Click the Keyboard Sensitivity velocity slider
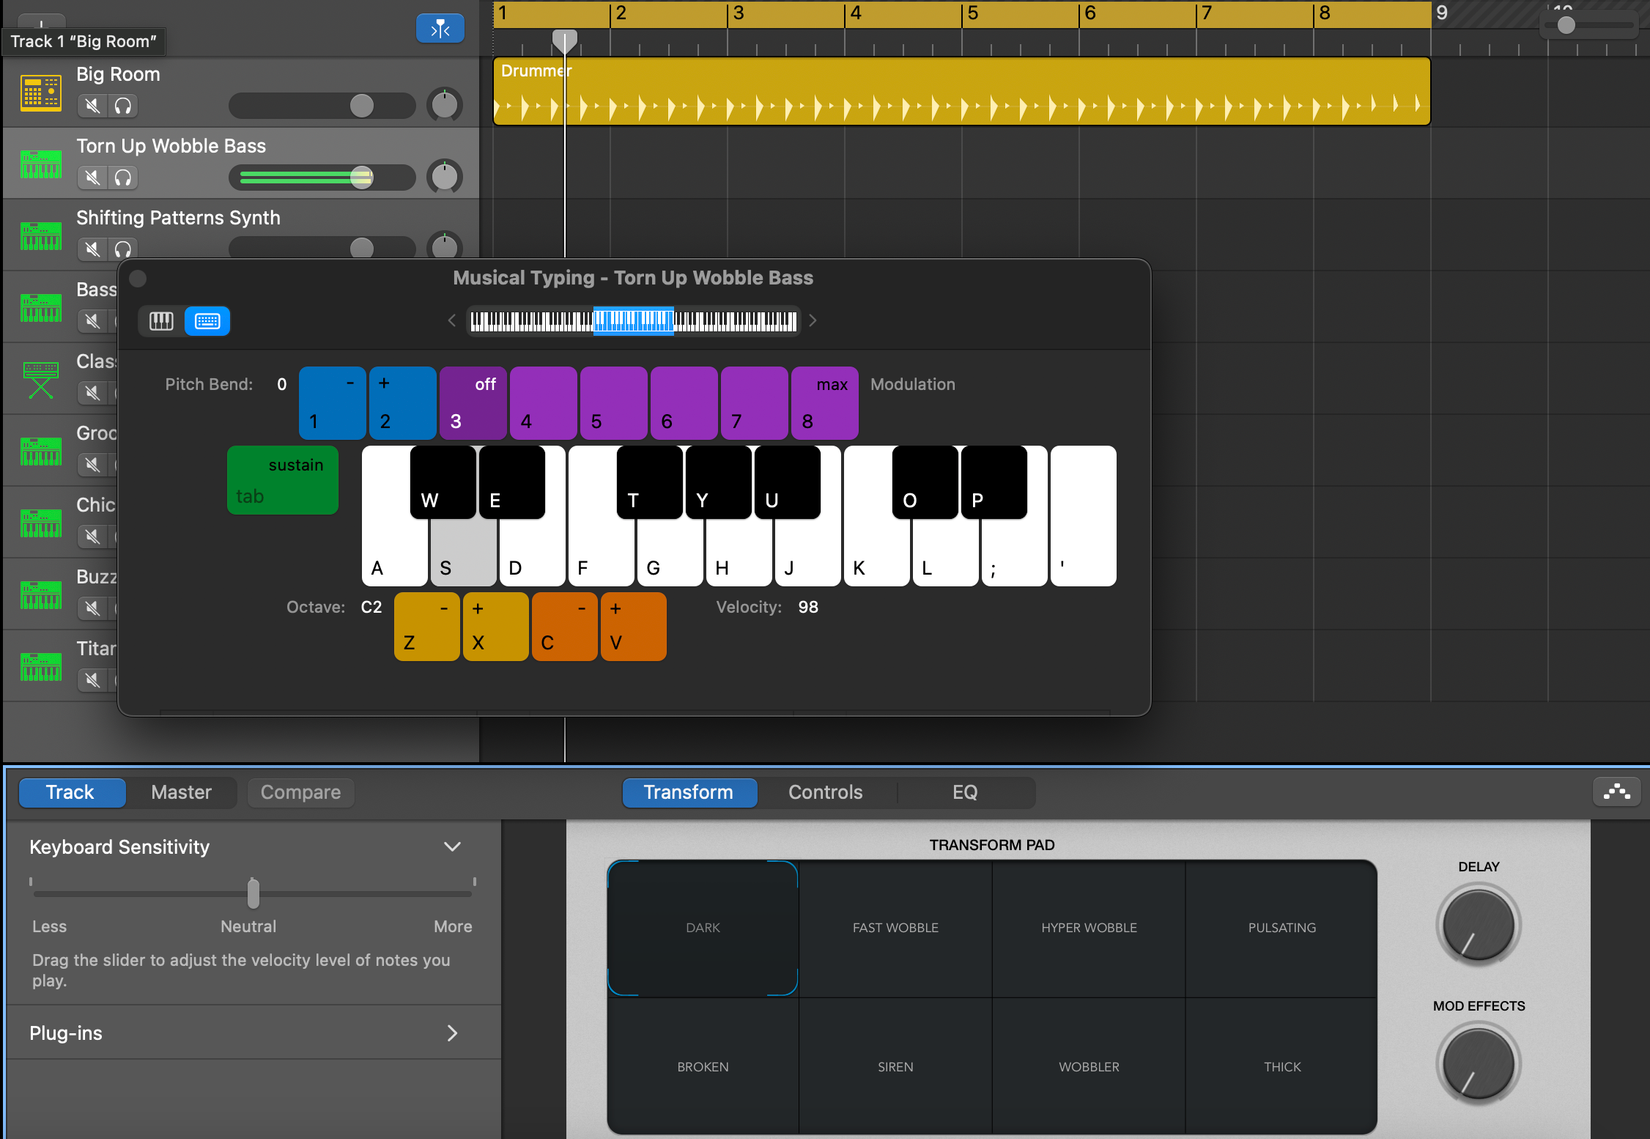 coord(252,893)
